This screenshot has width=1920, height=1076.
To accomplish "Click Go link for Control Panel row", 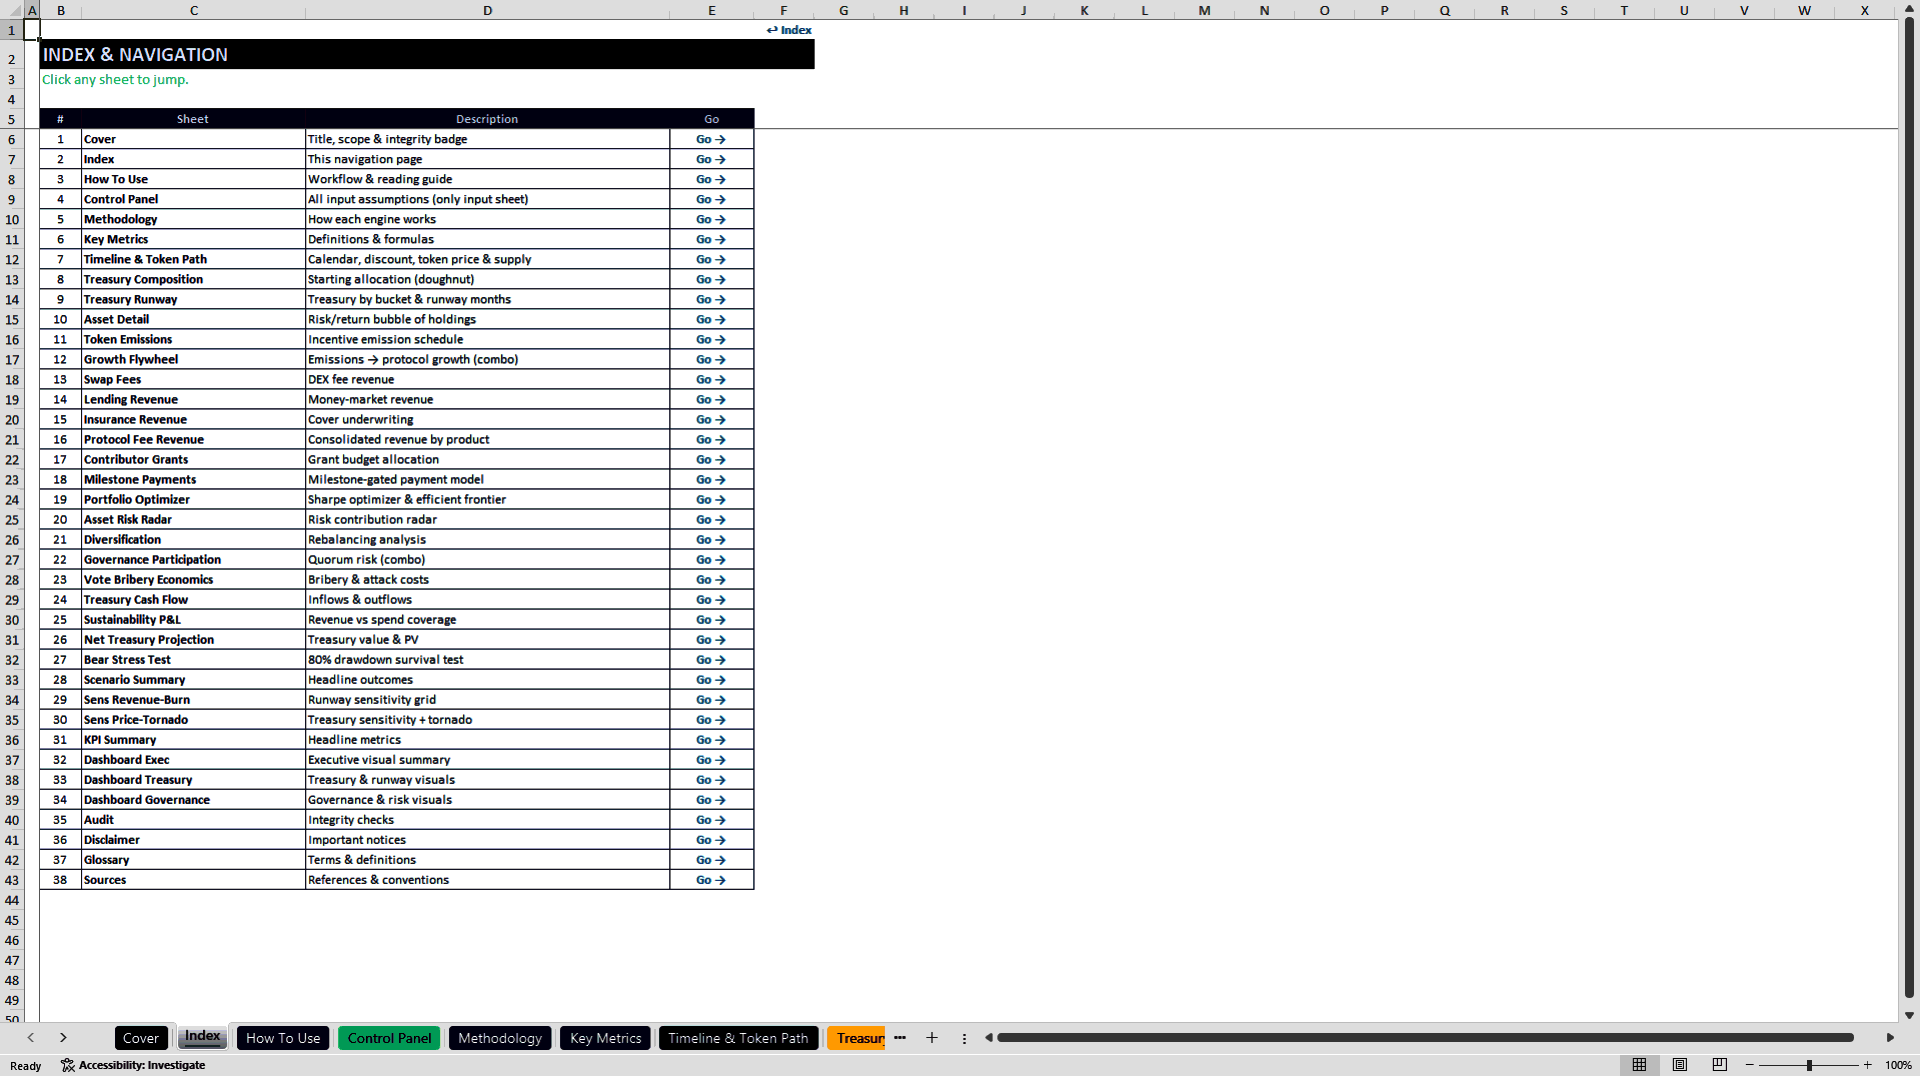I will click(x=711, y=199).
